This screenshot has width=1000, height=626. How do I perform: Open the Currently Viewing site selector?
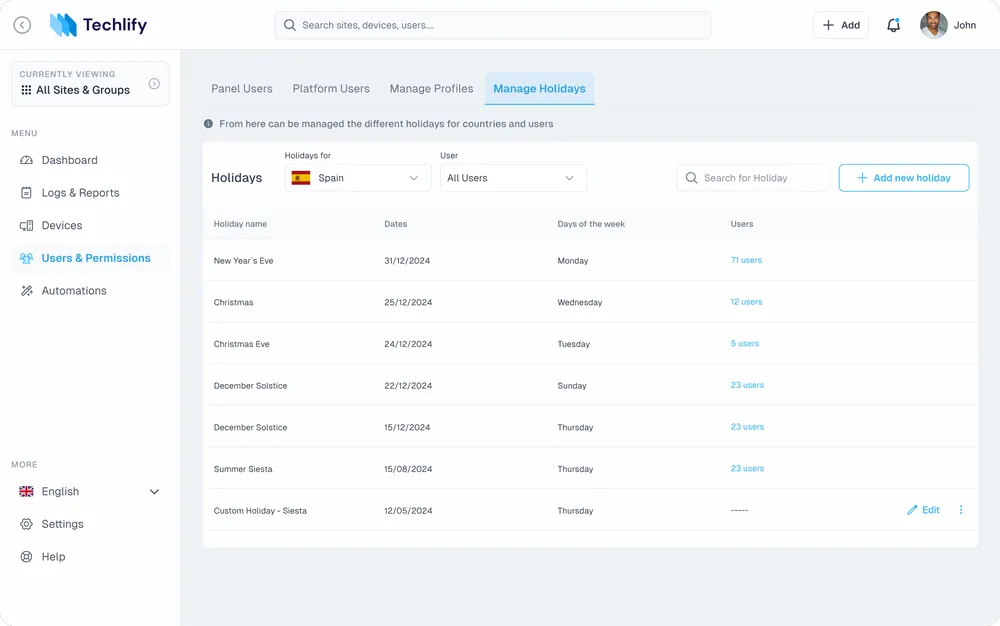90,84
